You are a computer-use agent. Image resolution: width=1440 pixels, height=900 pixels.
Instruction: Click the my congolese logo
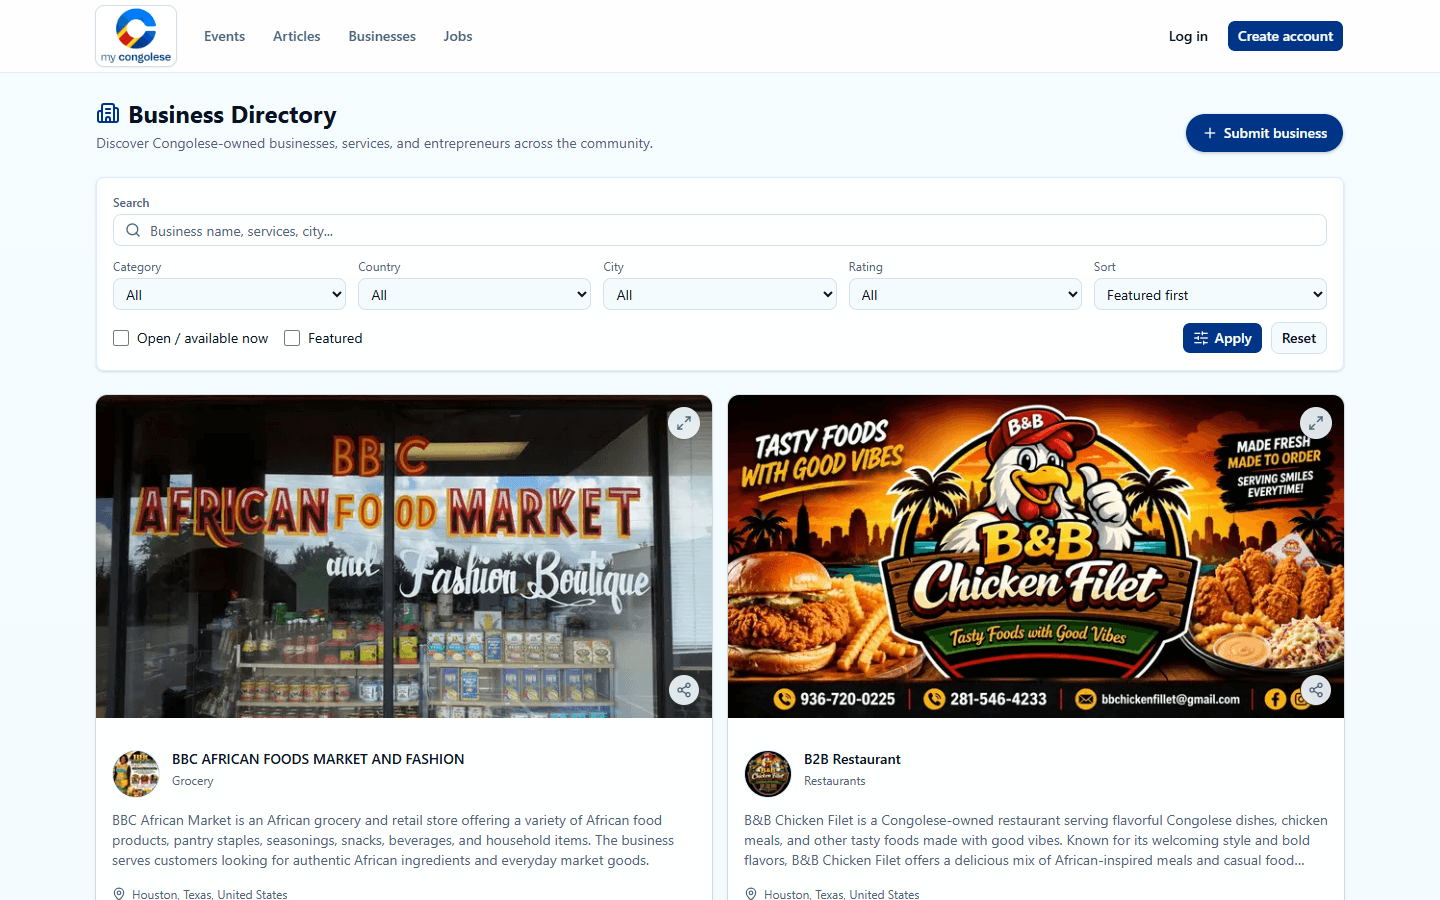[x=136, y=36]
